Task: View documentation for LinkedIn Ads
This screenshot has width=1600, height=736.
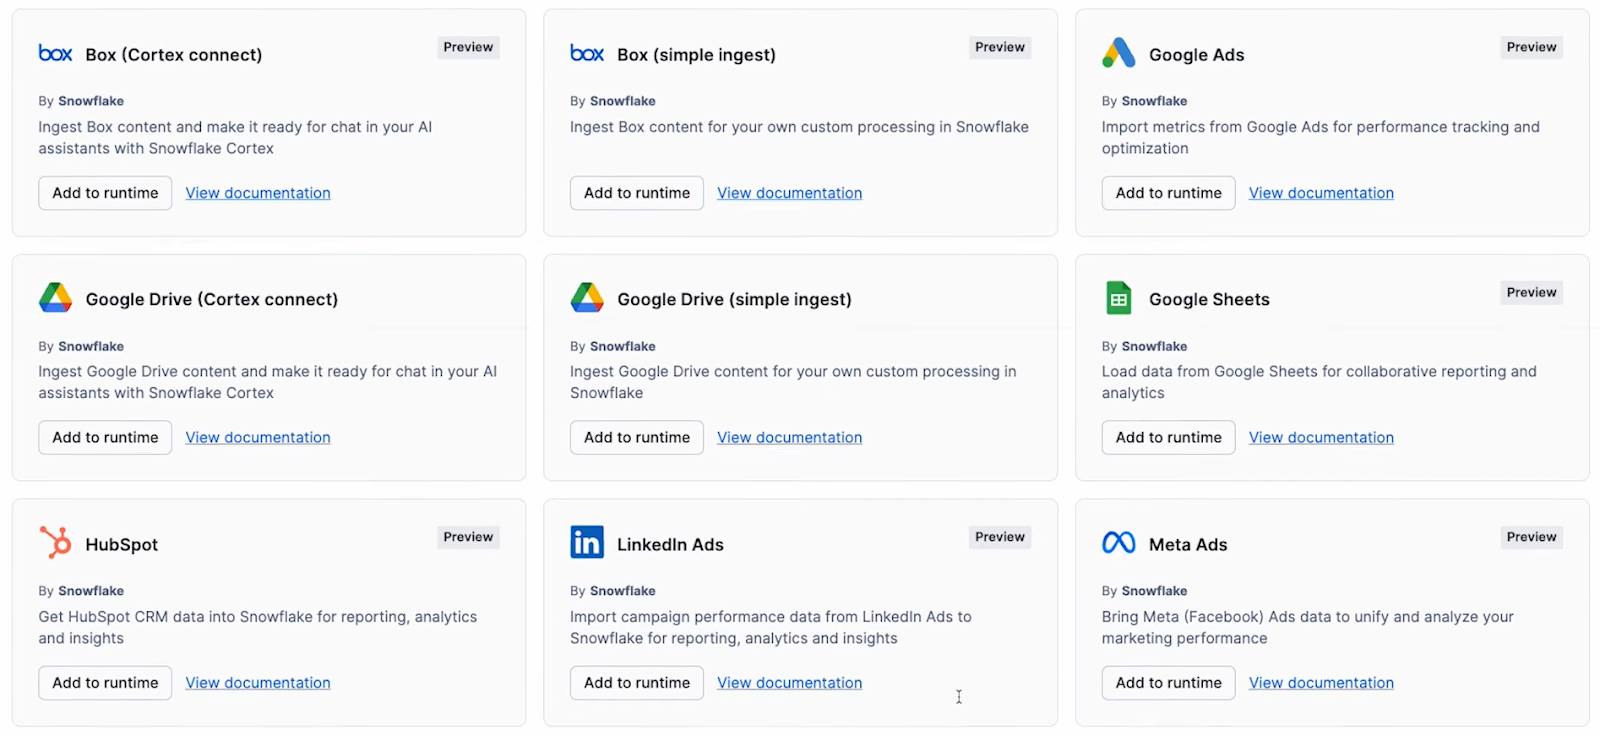Action: tap(790, 683)
